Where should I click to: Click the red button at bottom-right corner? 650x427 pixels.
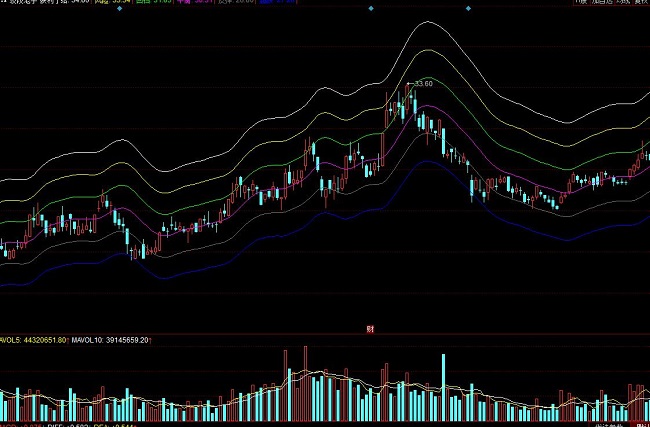pos(640,423)
